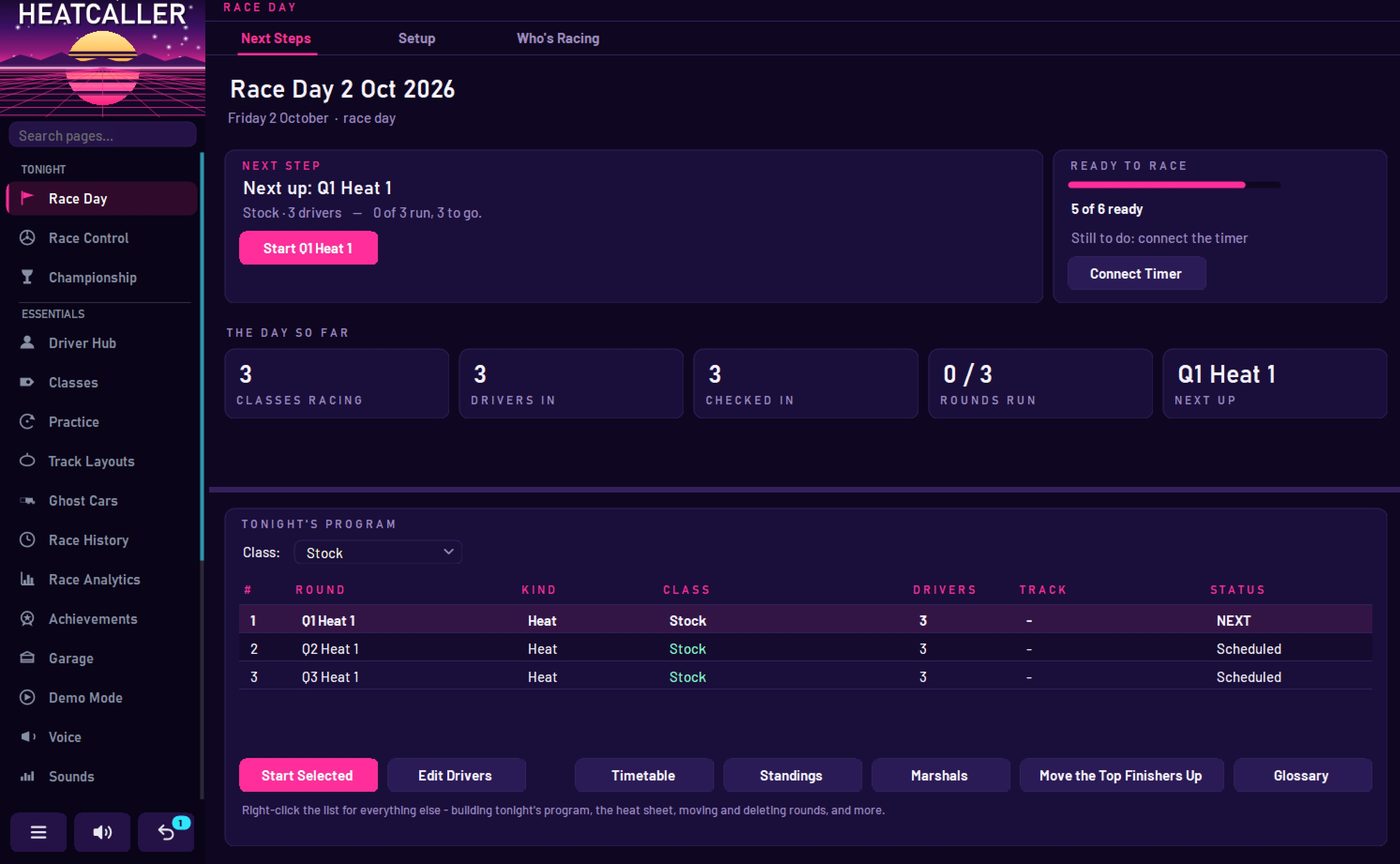Open Classes tag icon
Image resolution: width=1400 pixels, height=864 pixels.
28,382
